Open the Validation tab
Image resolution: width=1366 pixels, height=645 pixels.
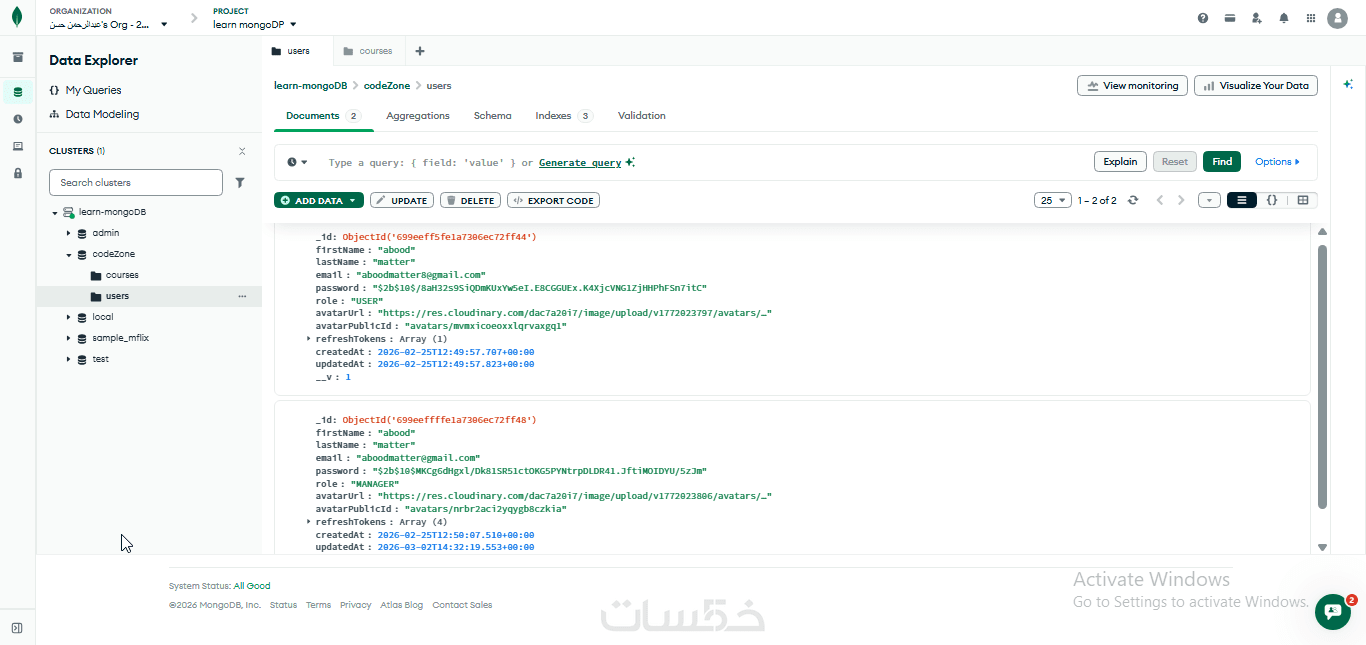642,116
